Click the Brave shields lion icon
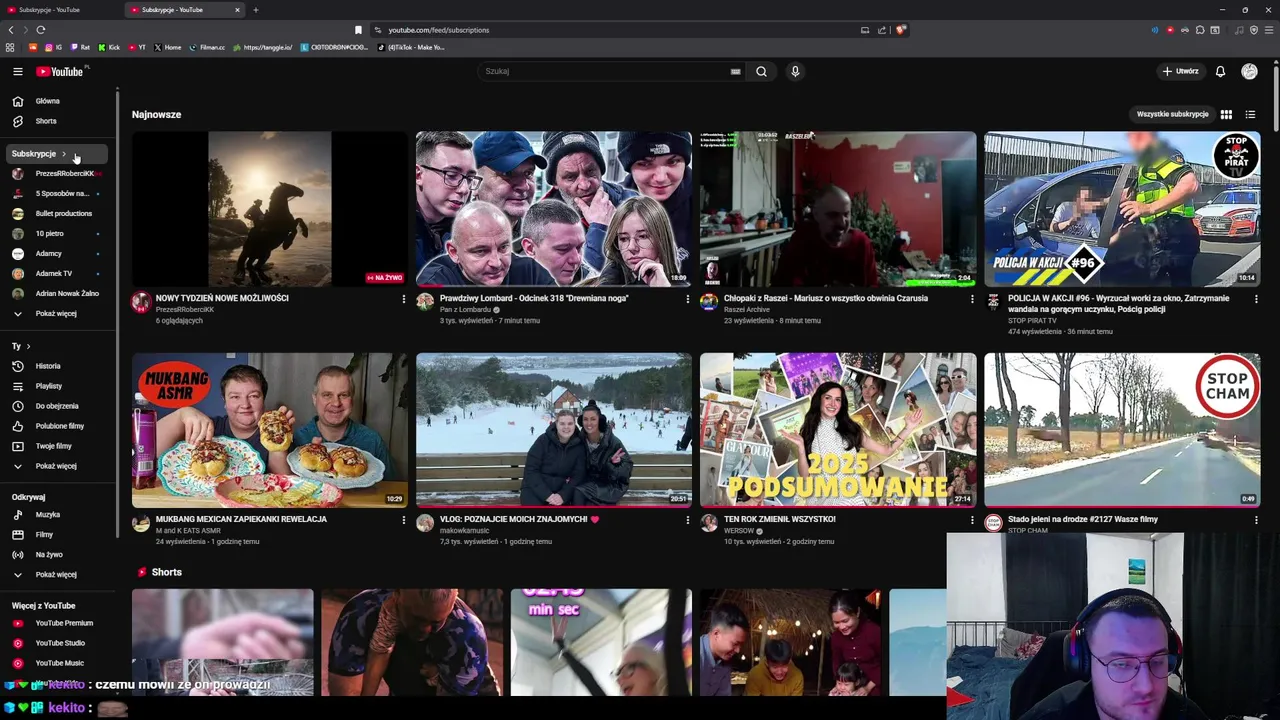Screen dimensions: 1280x720 pos(900,30)
